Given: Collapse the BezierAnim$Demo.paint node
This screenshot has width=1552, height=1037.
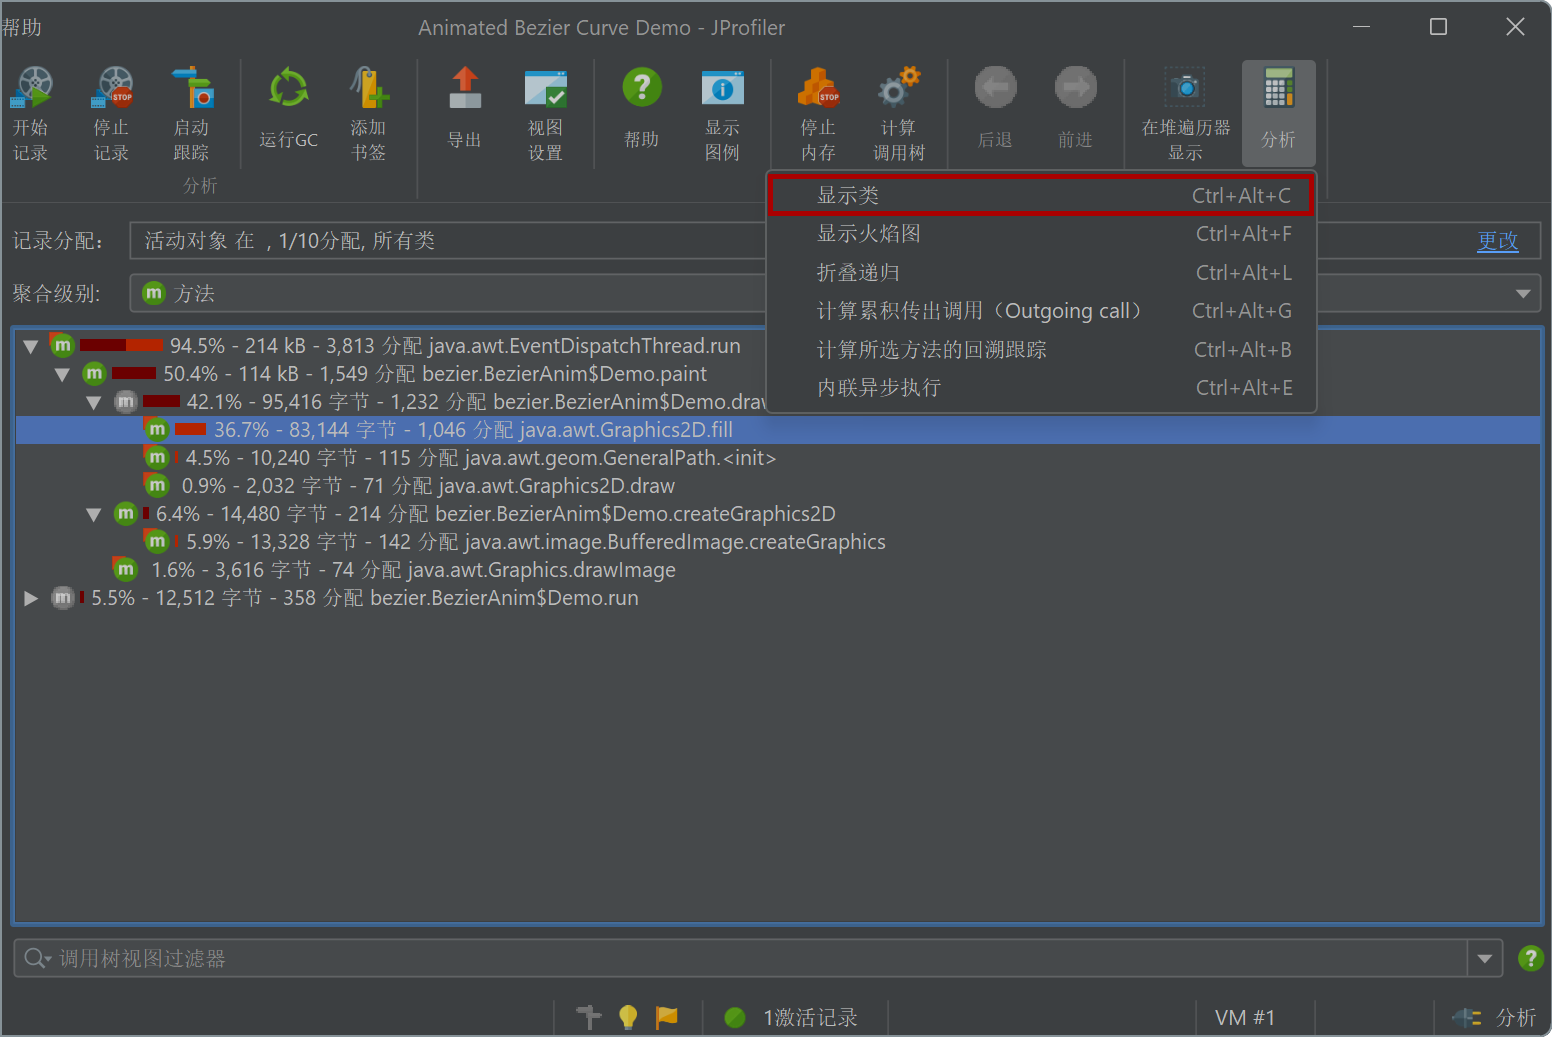Looking at the screenshot, I should pos(62,374).
